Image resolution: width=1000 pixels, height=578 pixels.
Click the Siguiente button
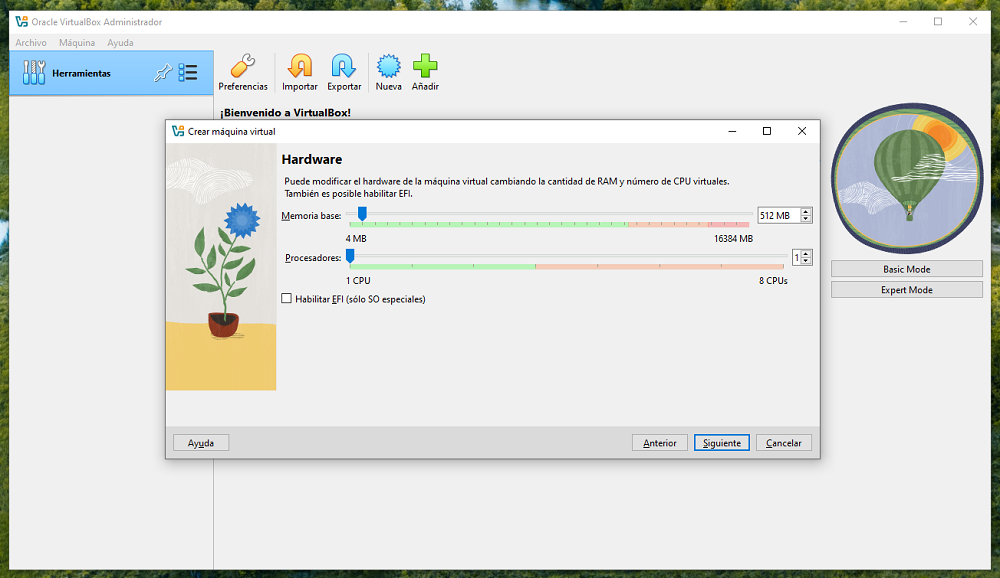(x=721, y=442)
